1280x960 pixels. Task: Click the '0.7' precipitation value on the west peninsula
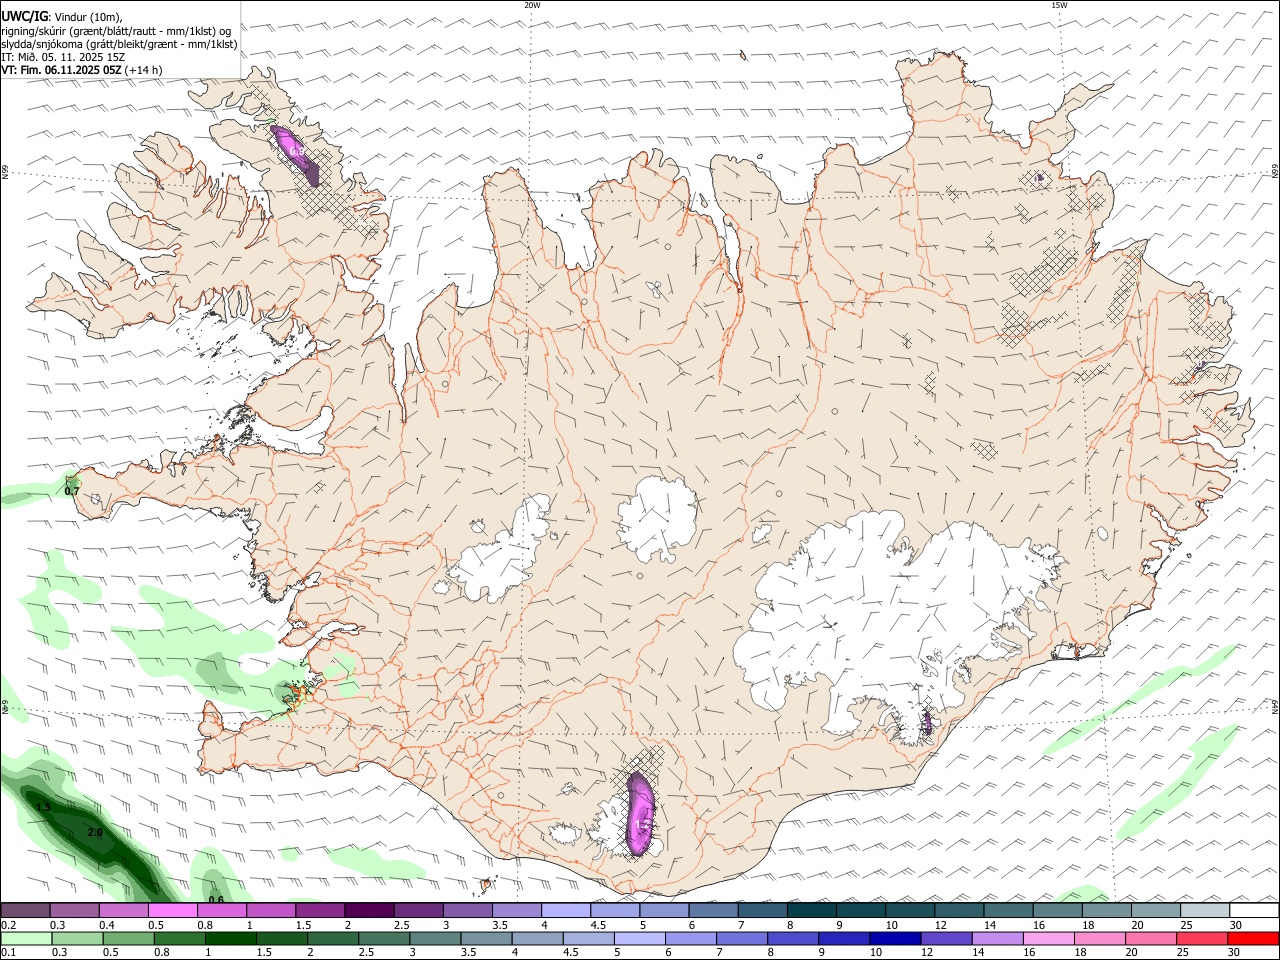point(72,491)
